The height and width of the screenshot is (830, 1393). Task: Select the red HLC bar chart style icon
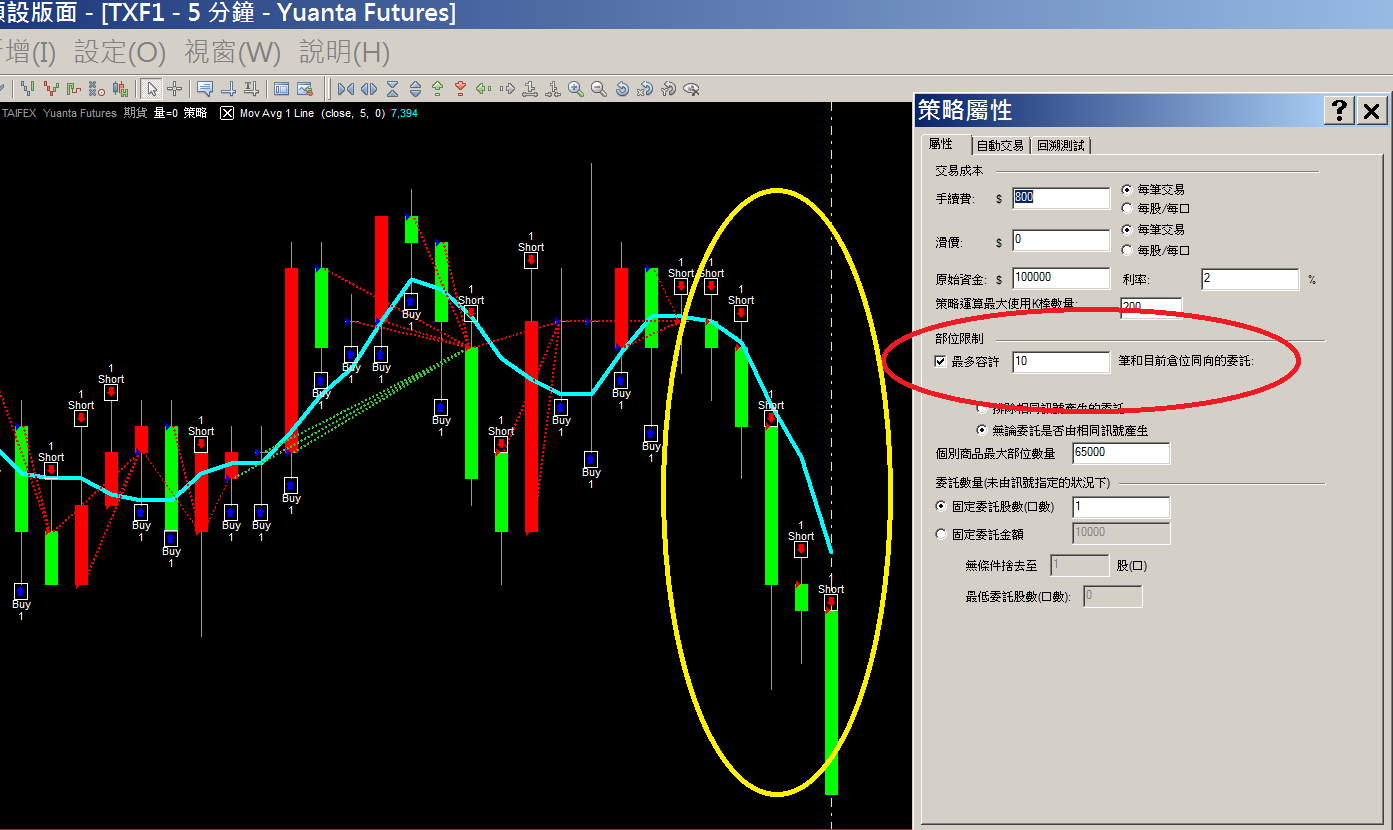click(x=51, y=88)
